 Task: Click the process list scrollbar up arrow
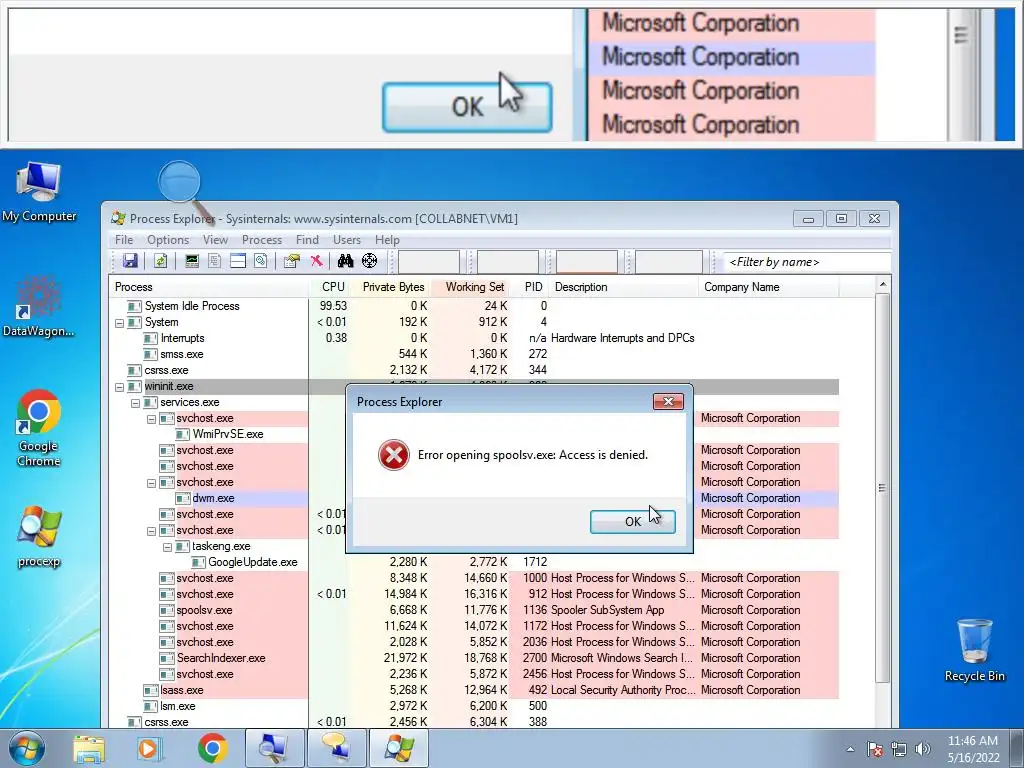(x=882, y=285)
